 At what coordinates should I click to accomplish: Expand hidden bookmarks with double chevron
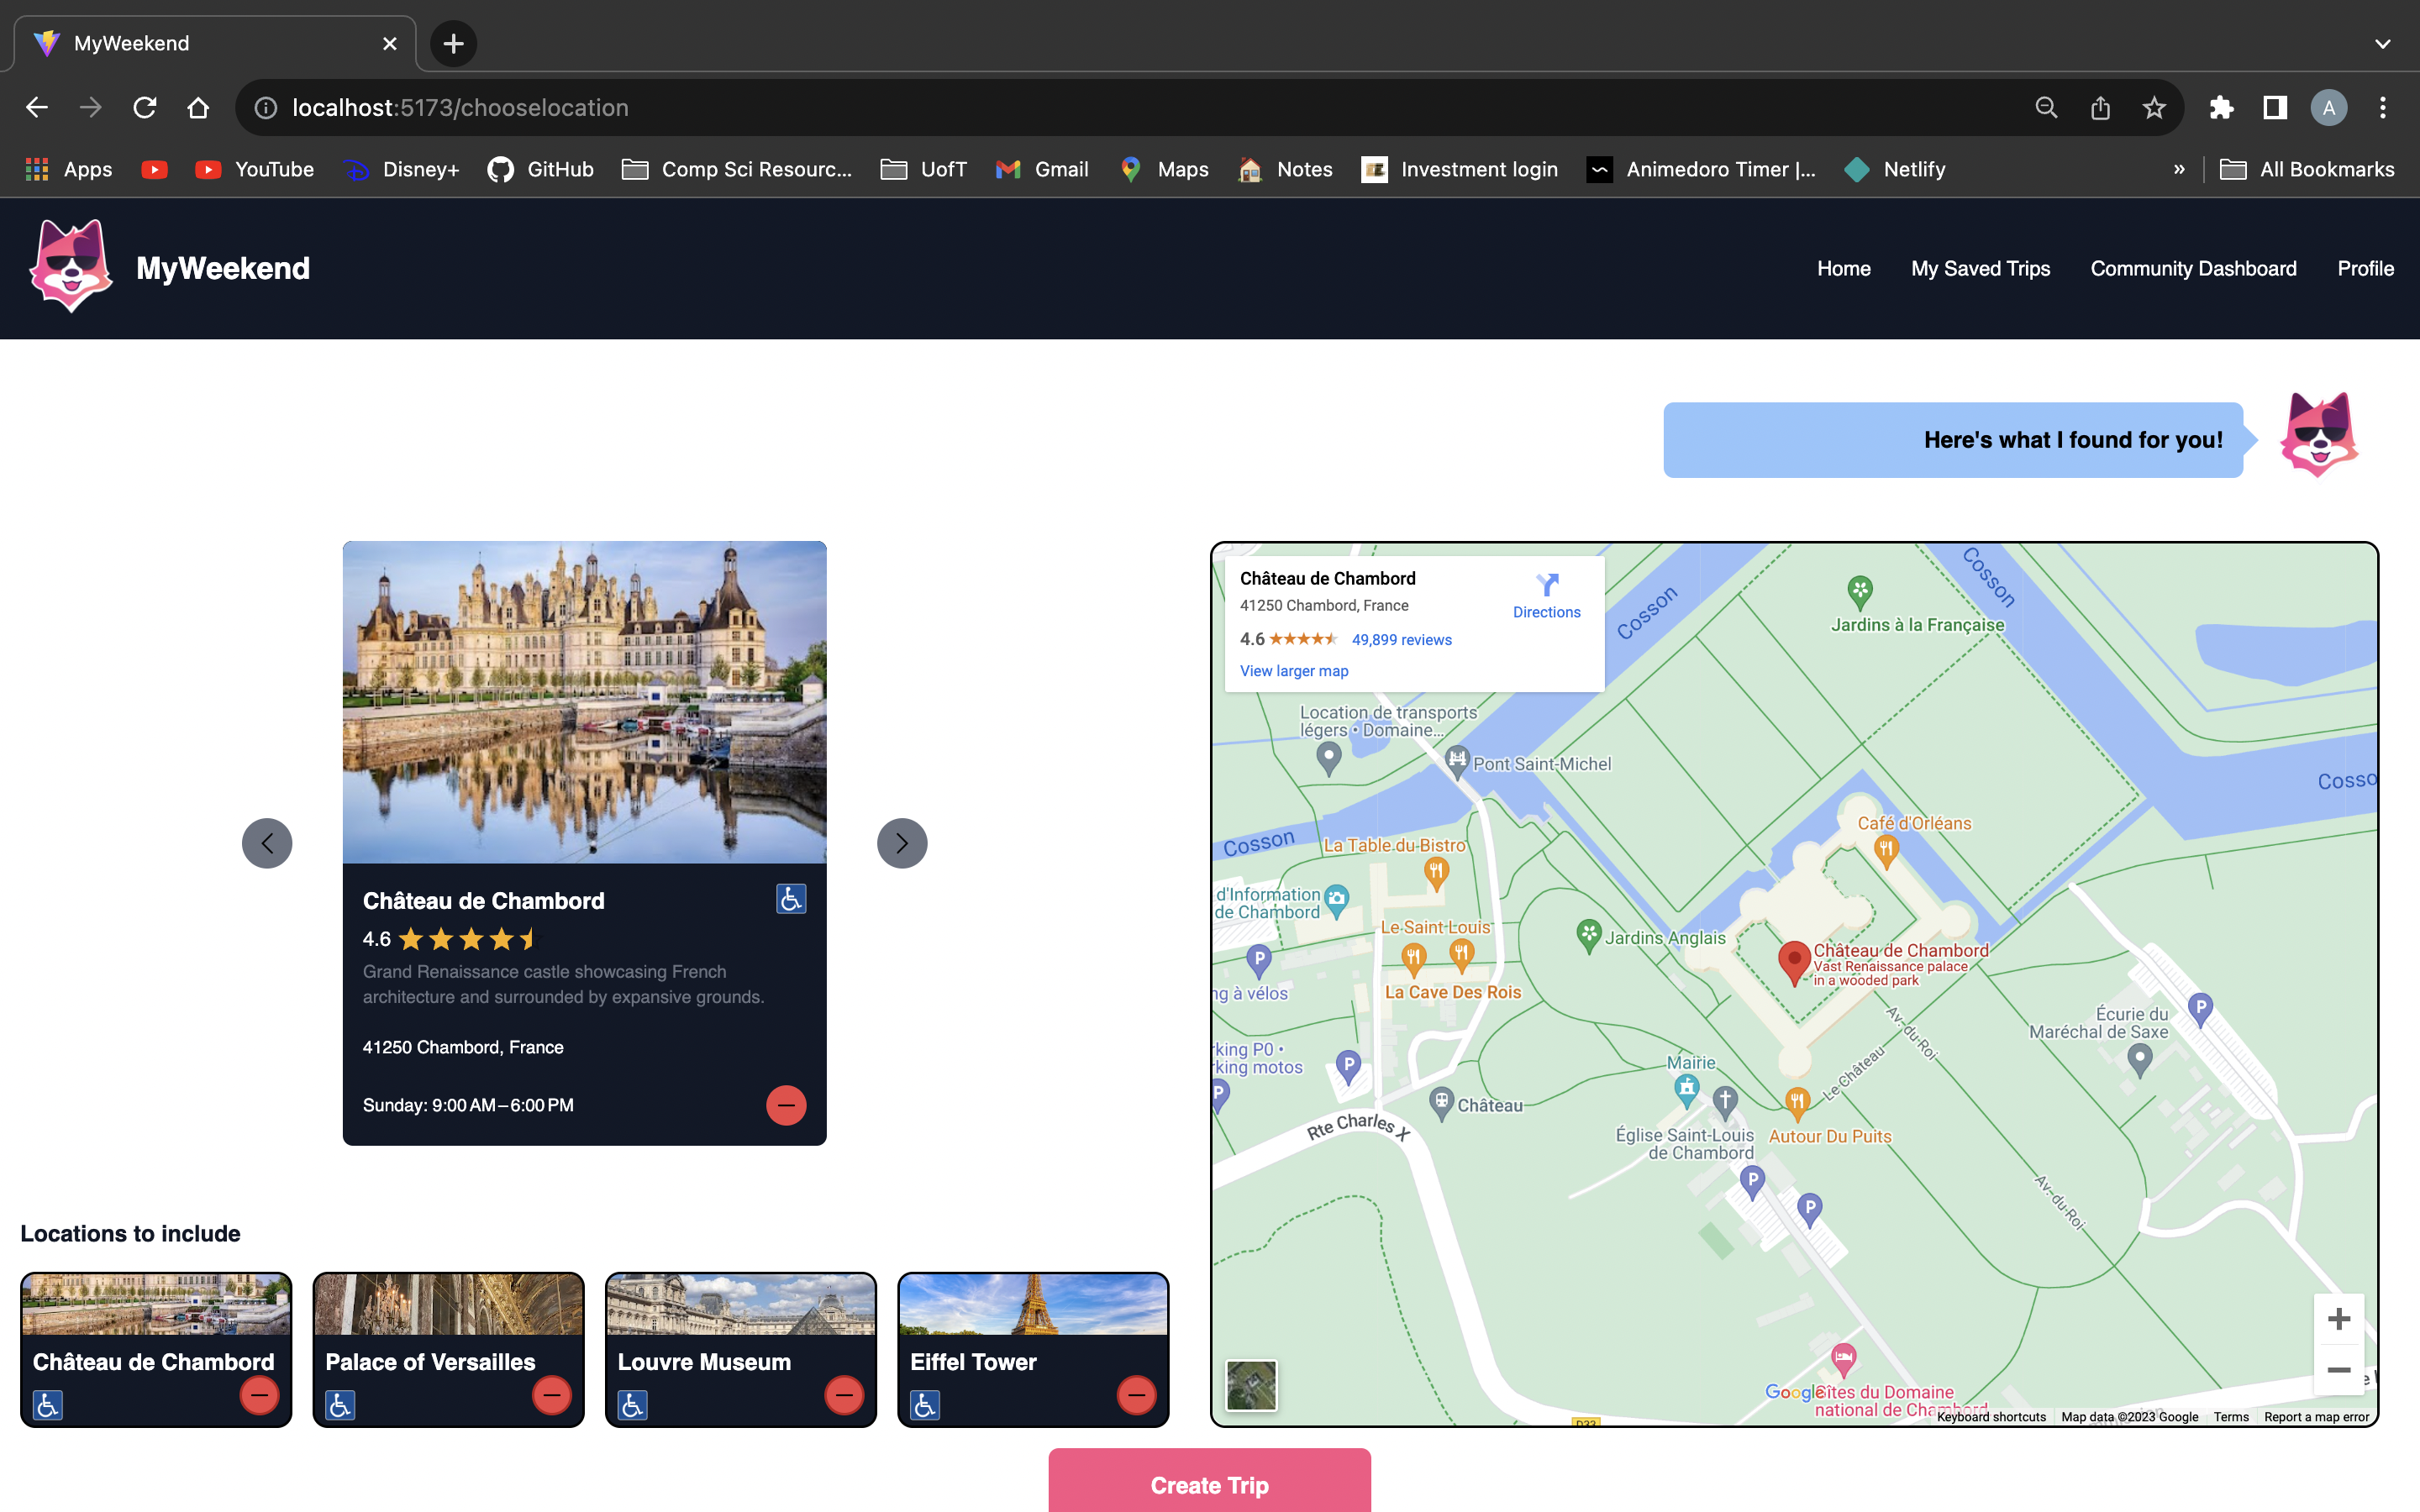[2179, 169]
